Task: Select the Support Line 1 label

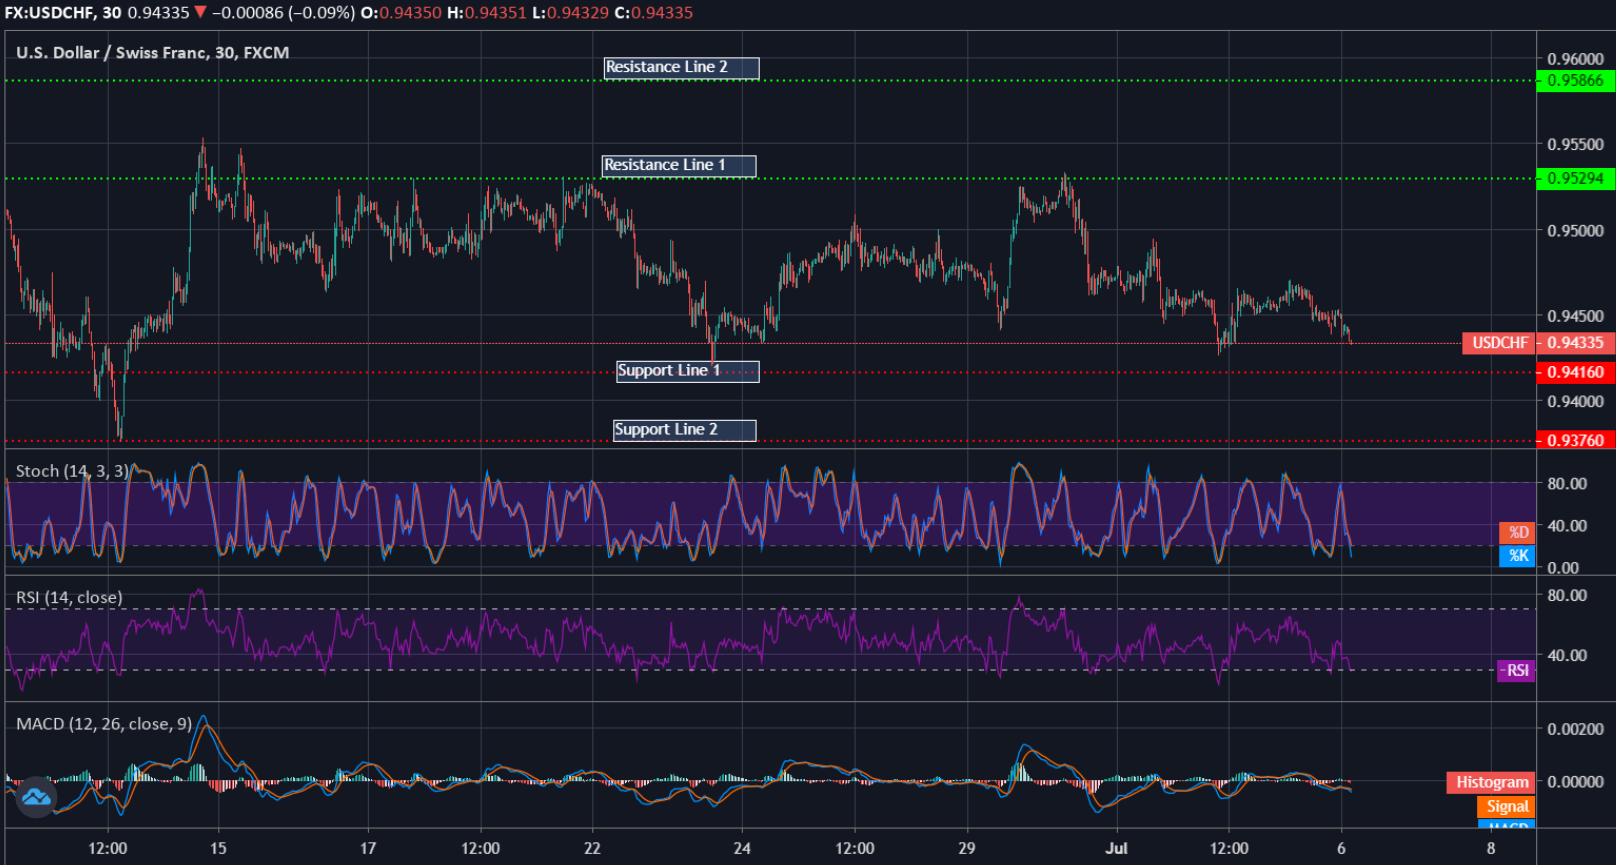Action: pyautogui.click(x=688, y=371)
